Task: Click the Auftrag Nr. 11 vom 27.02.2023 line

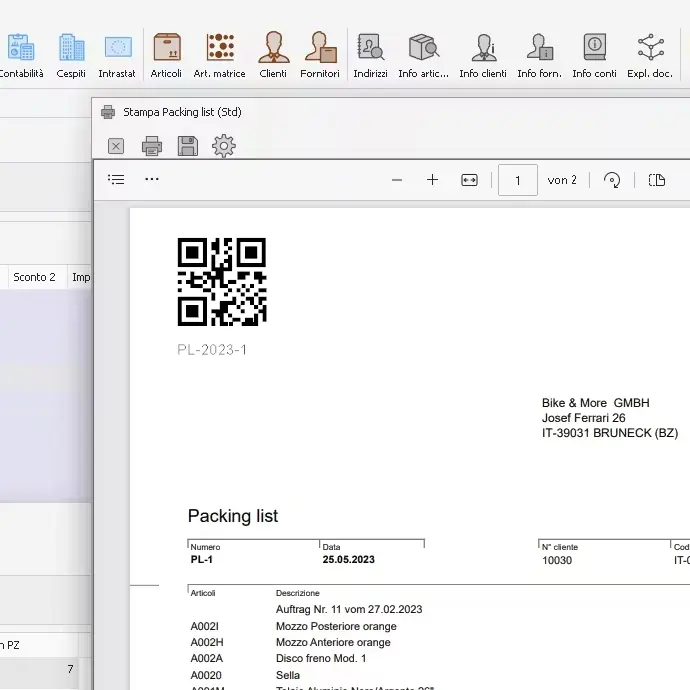Action: pyautogui.click(x=349, y=609)
